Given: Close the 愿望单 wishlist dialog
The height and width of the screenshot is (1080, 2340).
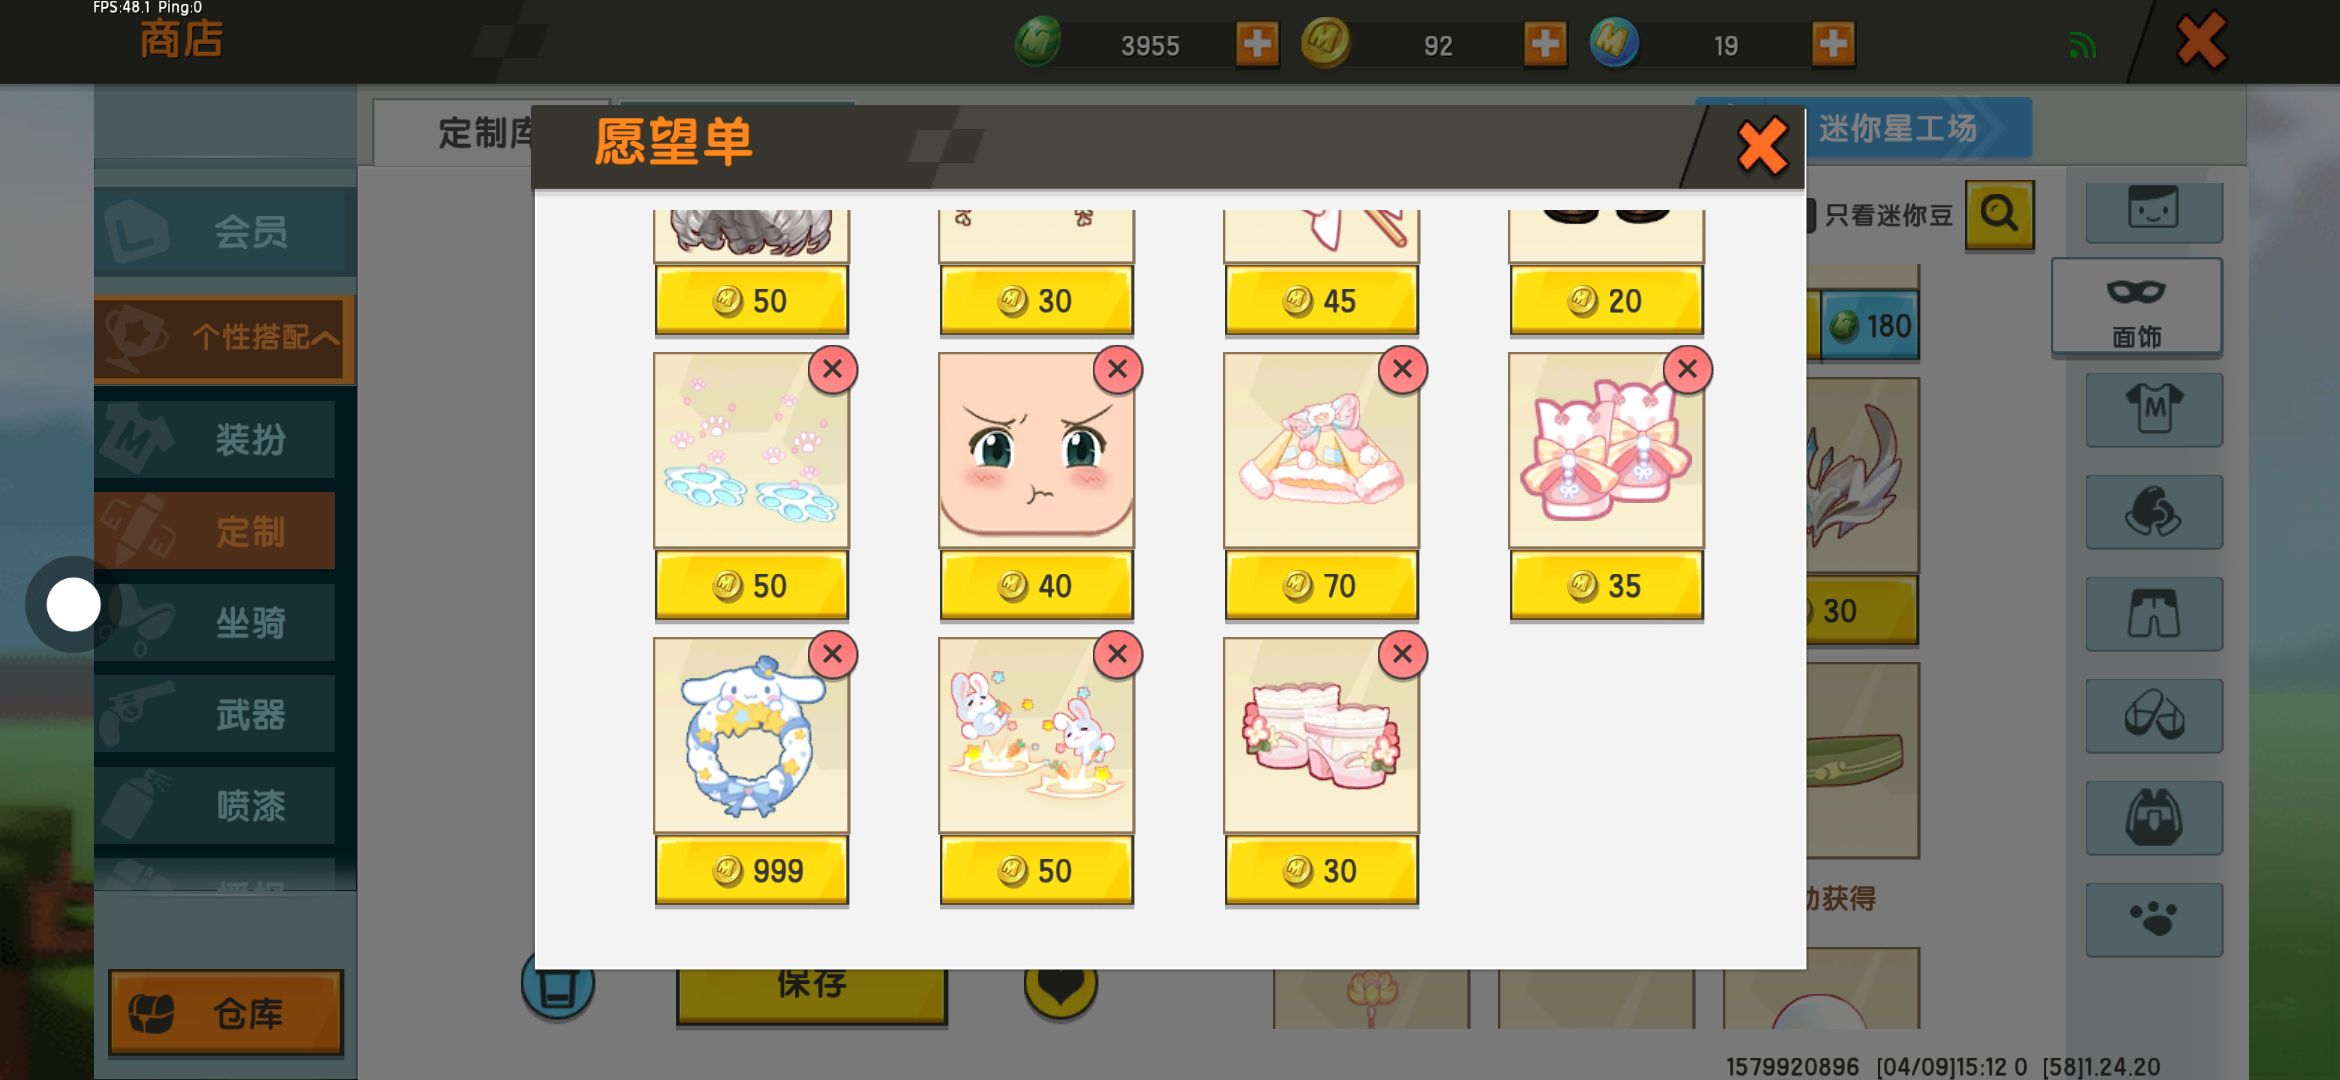Looking at the screenshot, I should coord(1762,146).
